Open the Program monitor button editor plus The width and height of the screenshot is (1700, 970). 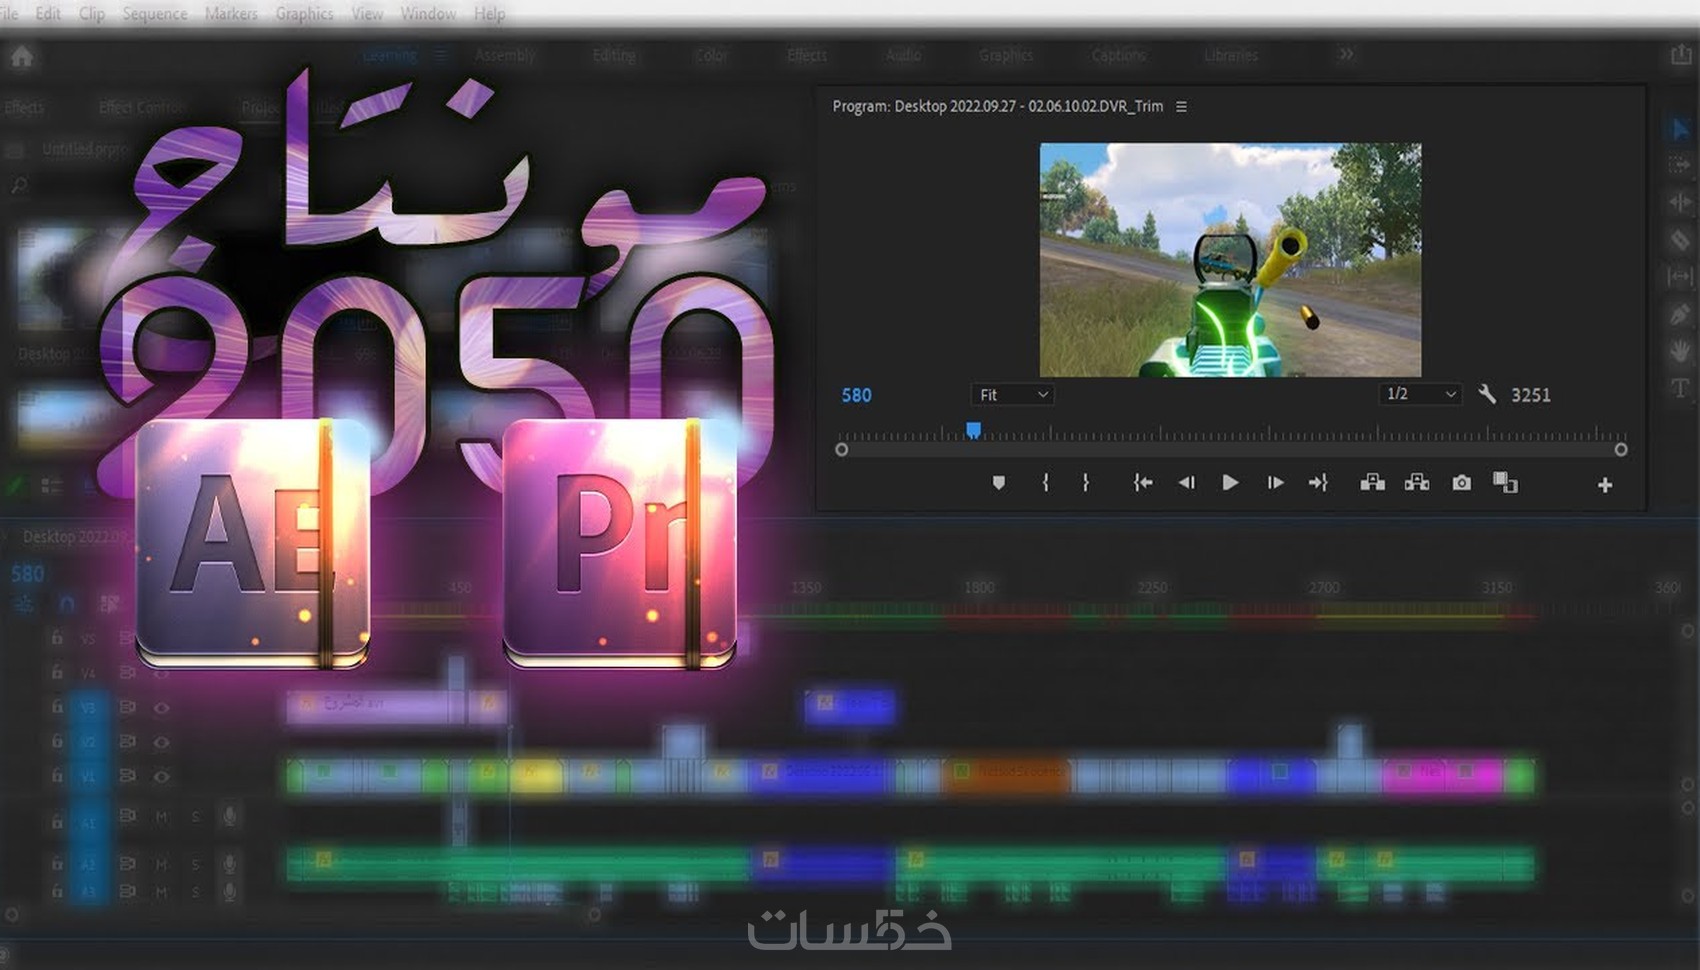pos(1605,485)
